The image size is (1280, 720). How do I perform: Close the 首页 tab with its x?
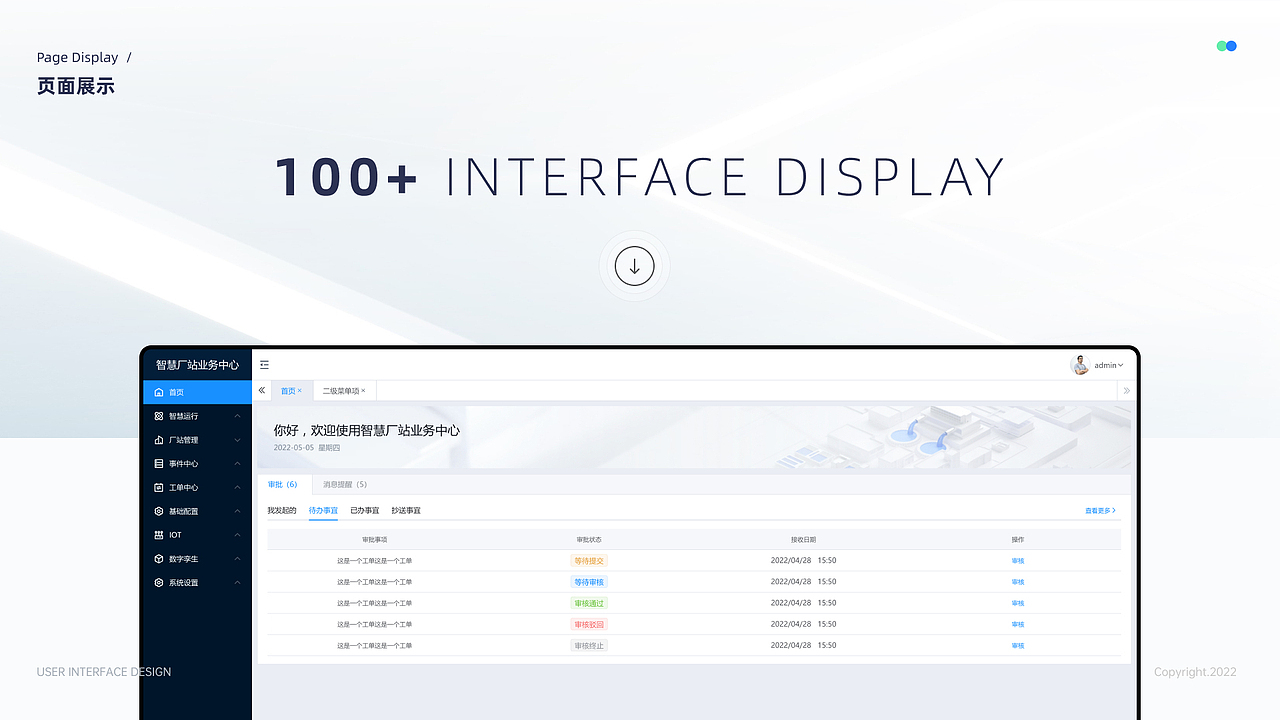coord(299,391)
